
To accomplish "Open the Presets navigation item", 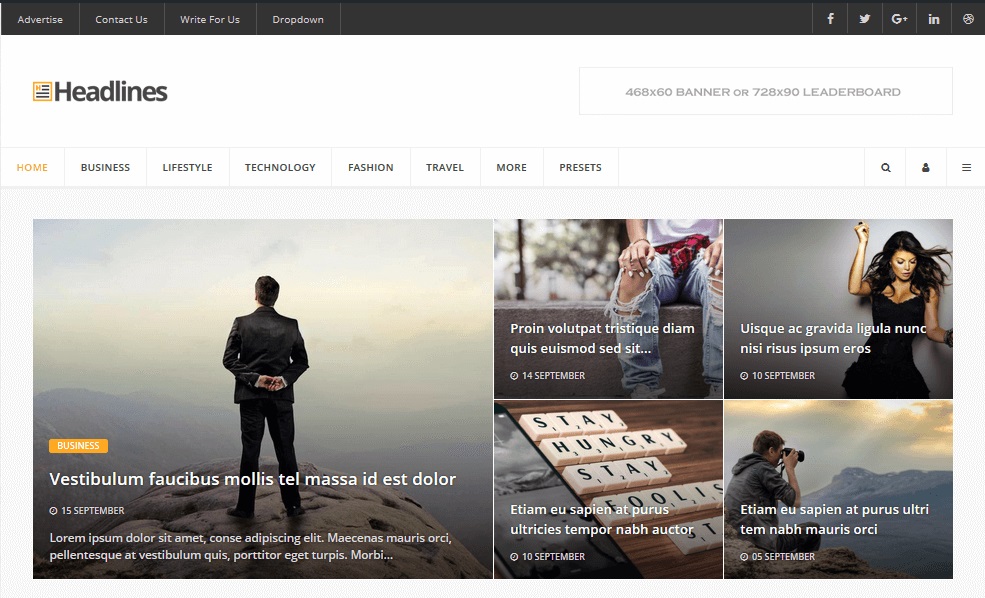I will point(580,168).
